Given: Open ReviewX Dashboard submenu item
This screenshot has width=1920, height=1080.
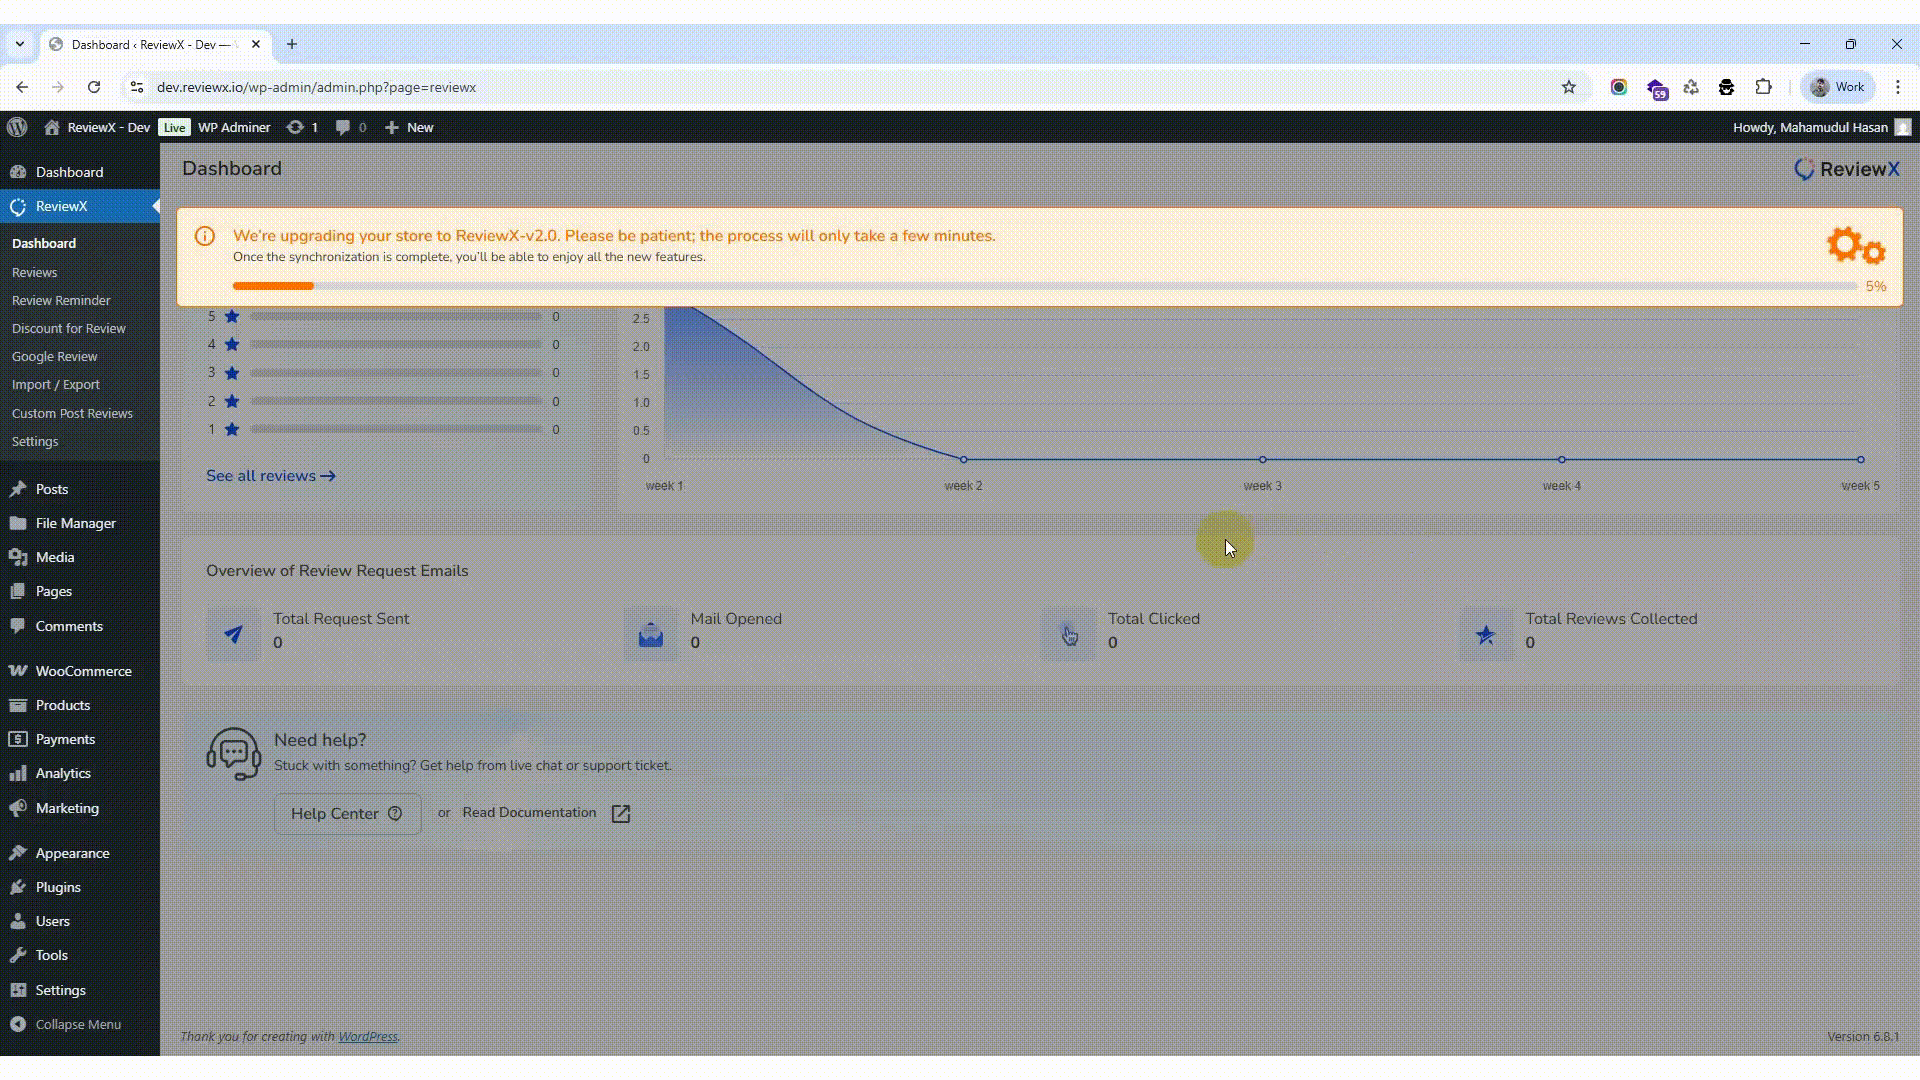Looking at the screenshot, I should tap(44, 243).
